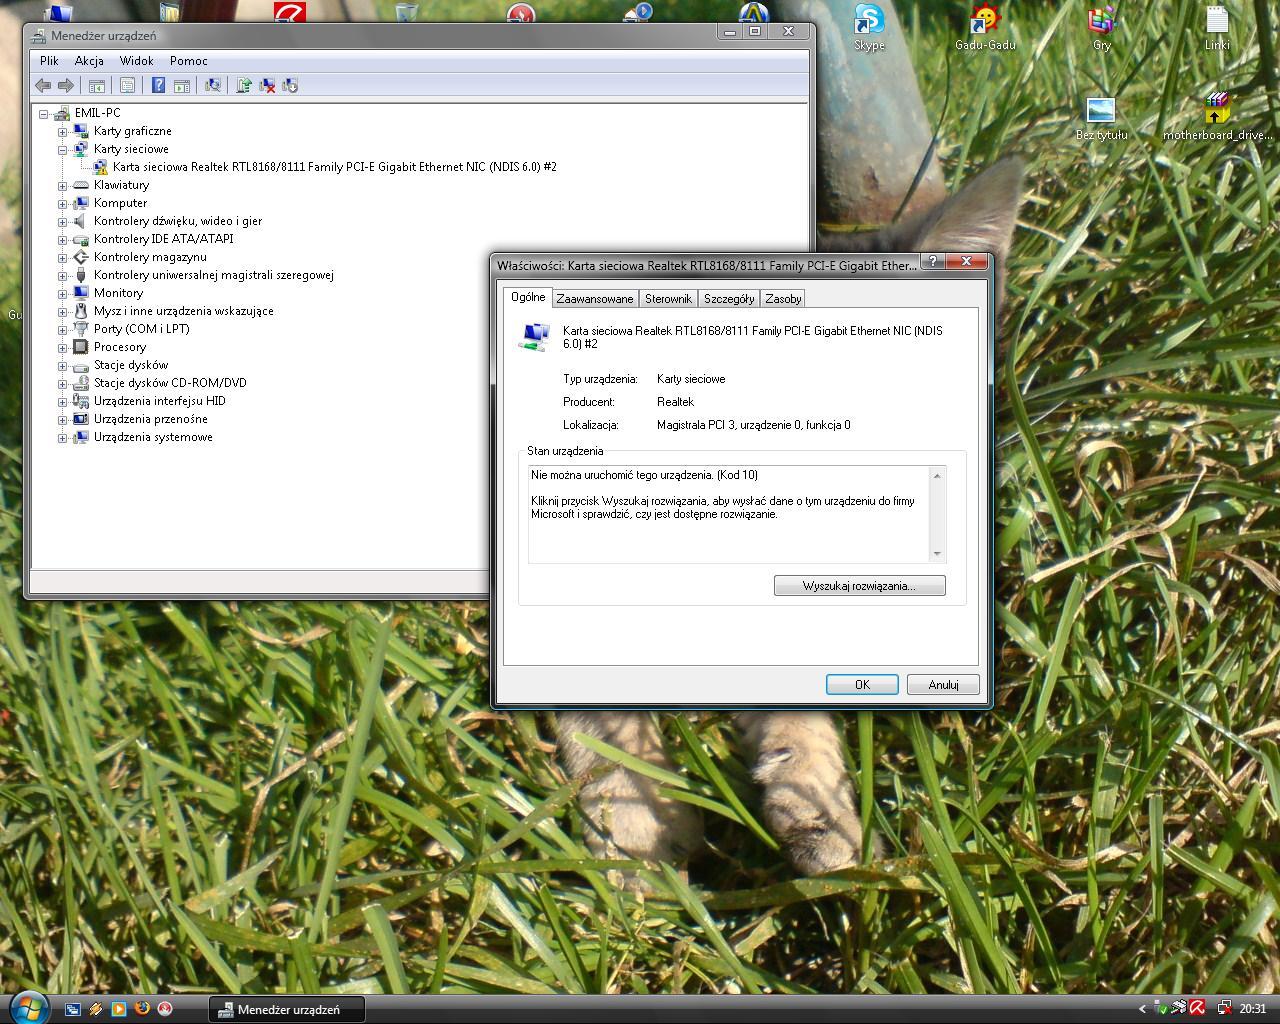
Task: Show hidden tray icons arrow
Action: 1142,1008
